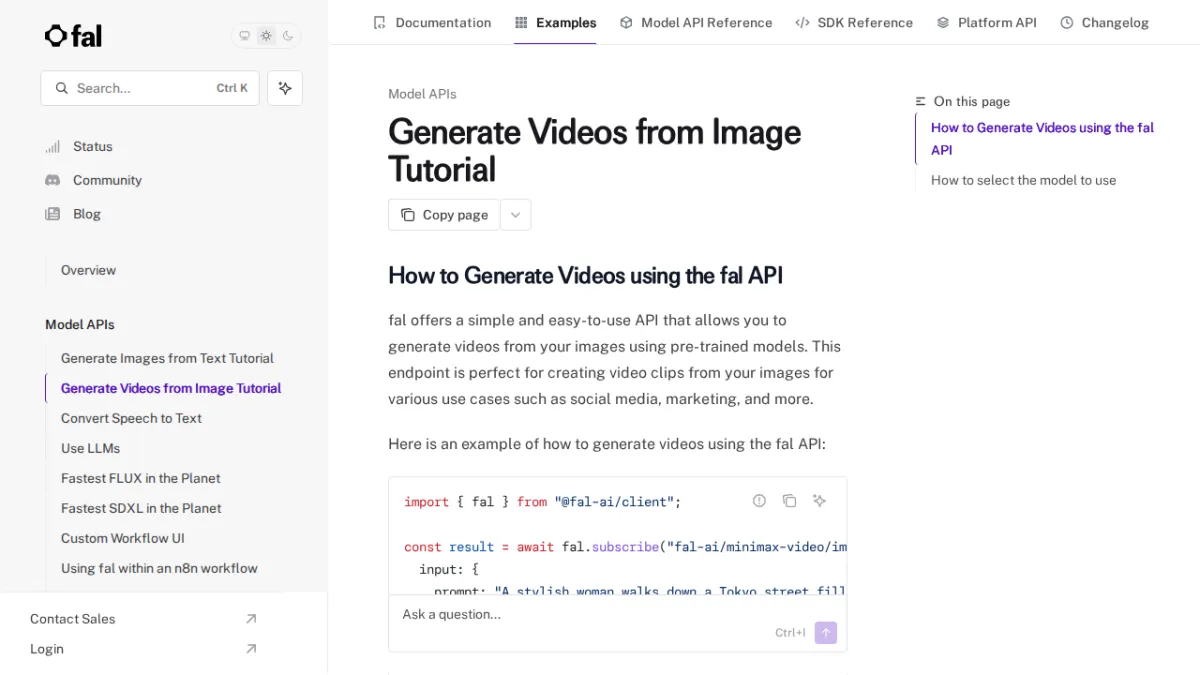Click the Model APIs breadcrumb text
The width and height of the screenshot is (1200, 675).
[x=422, y=94]
